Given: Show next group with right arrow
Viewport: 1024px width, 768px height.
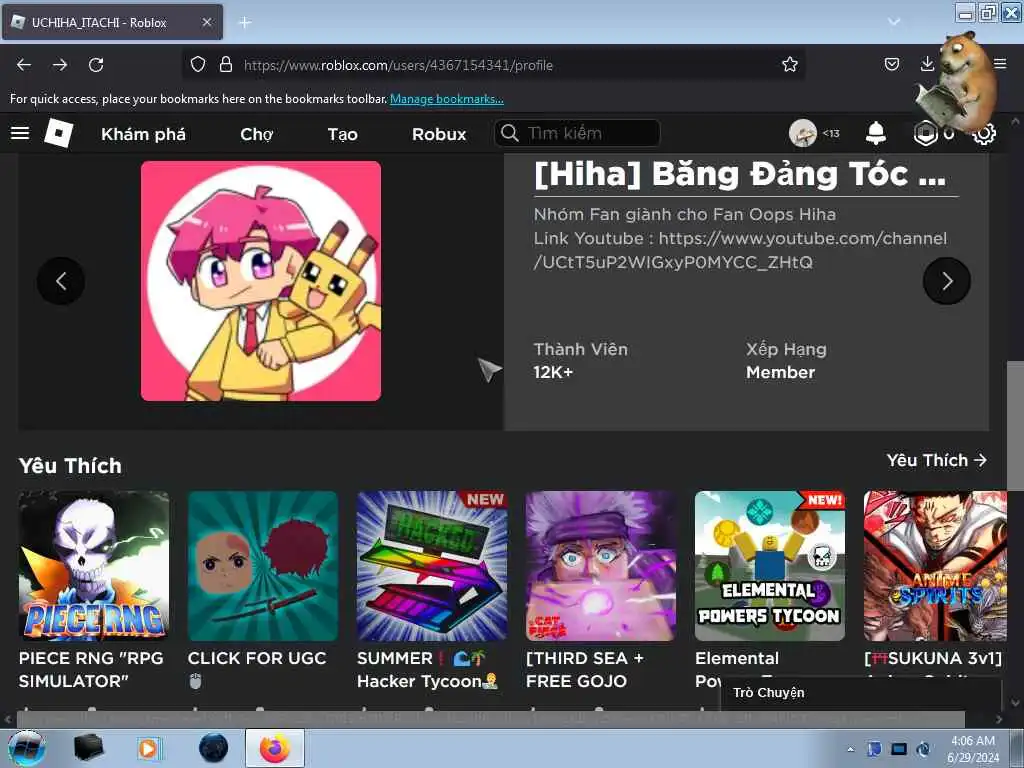Looking at the screenshot, I should click(947, 281).
